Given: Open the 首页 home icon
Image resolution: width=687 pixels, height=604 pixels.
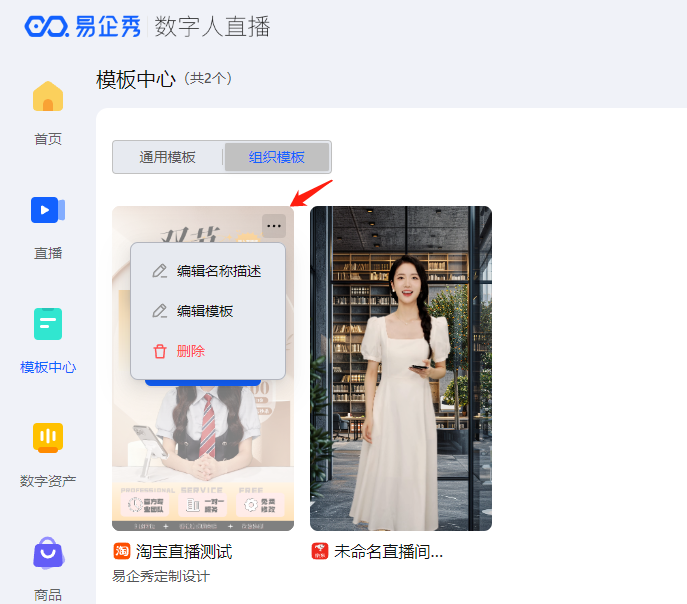Looking at the screenshot, I should 48,96.
